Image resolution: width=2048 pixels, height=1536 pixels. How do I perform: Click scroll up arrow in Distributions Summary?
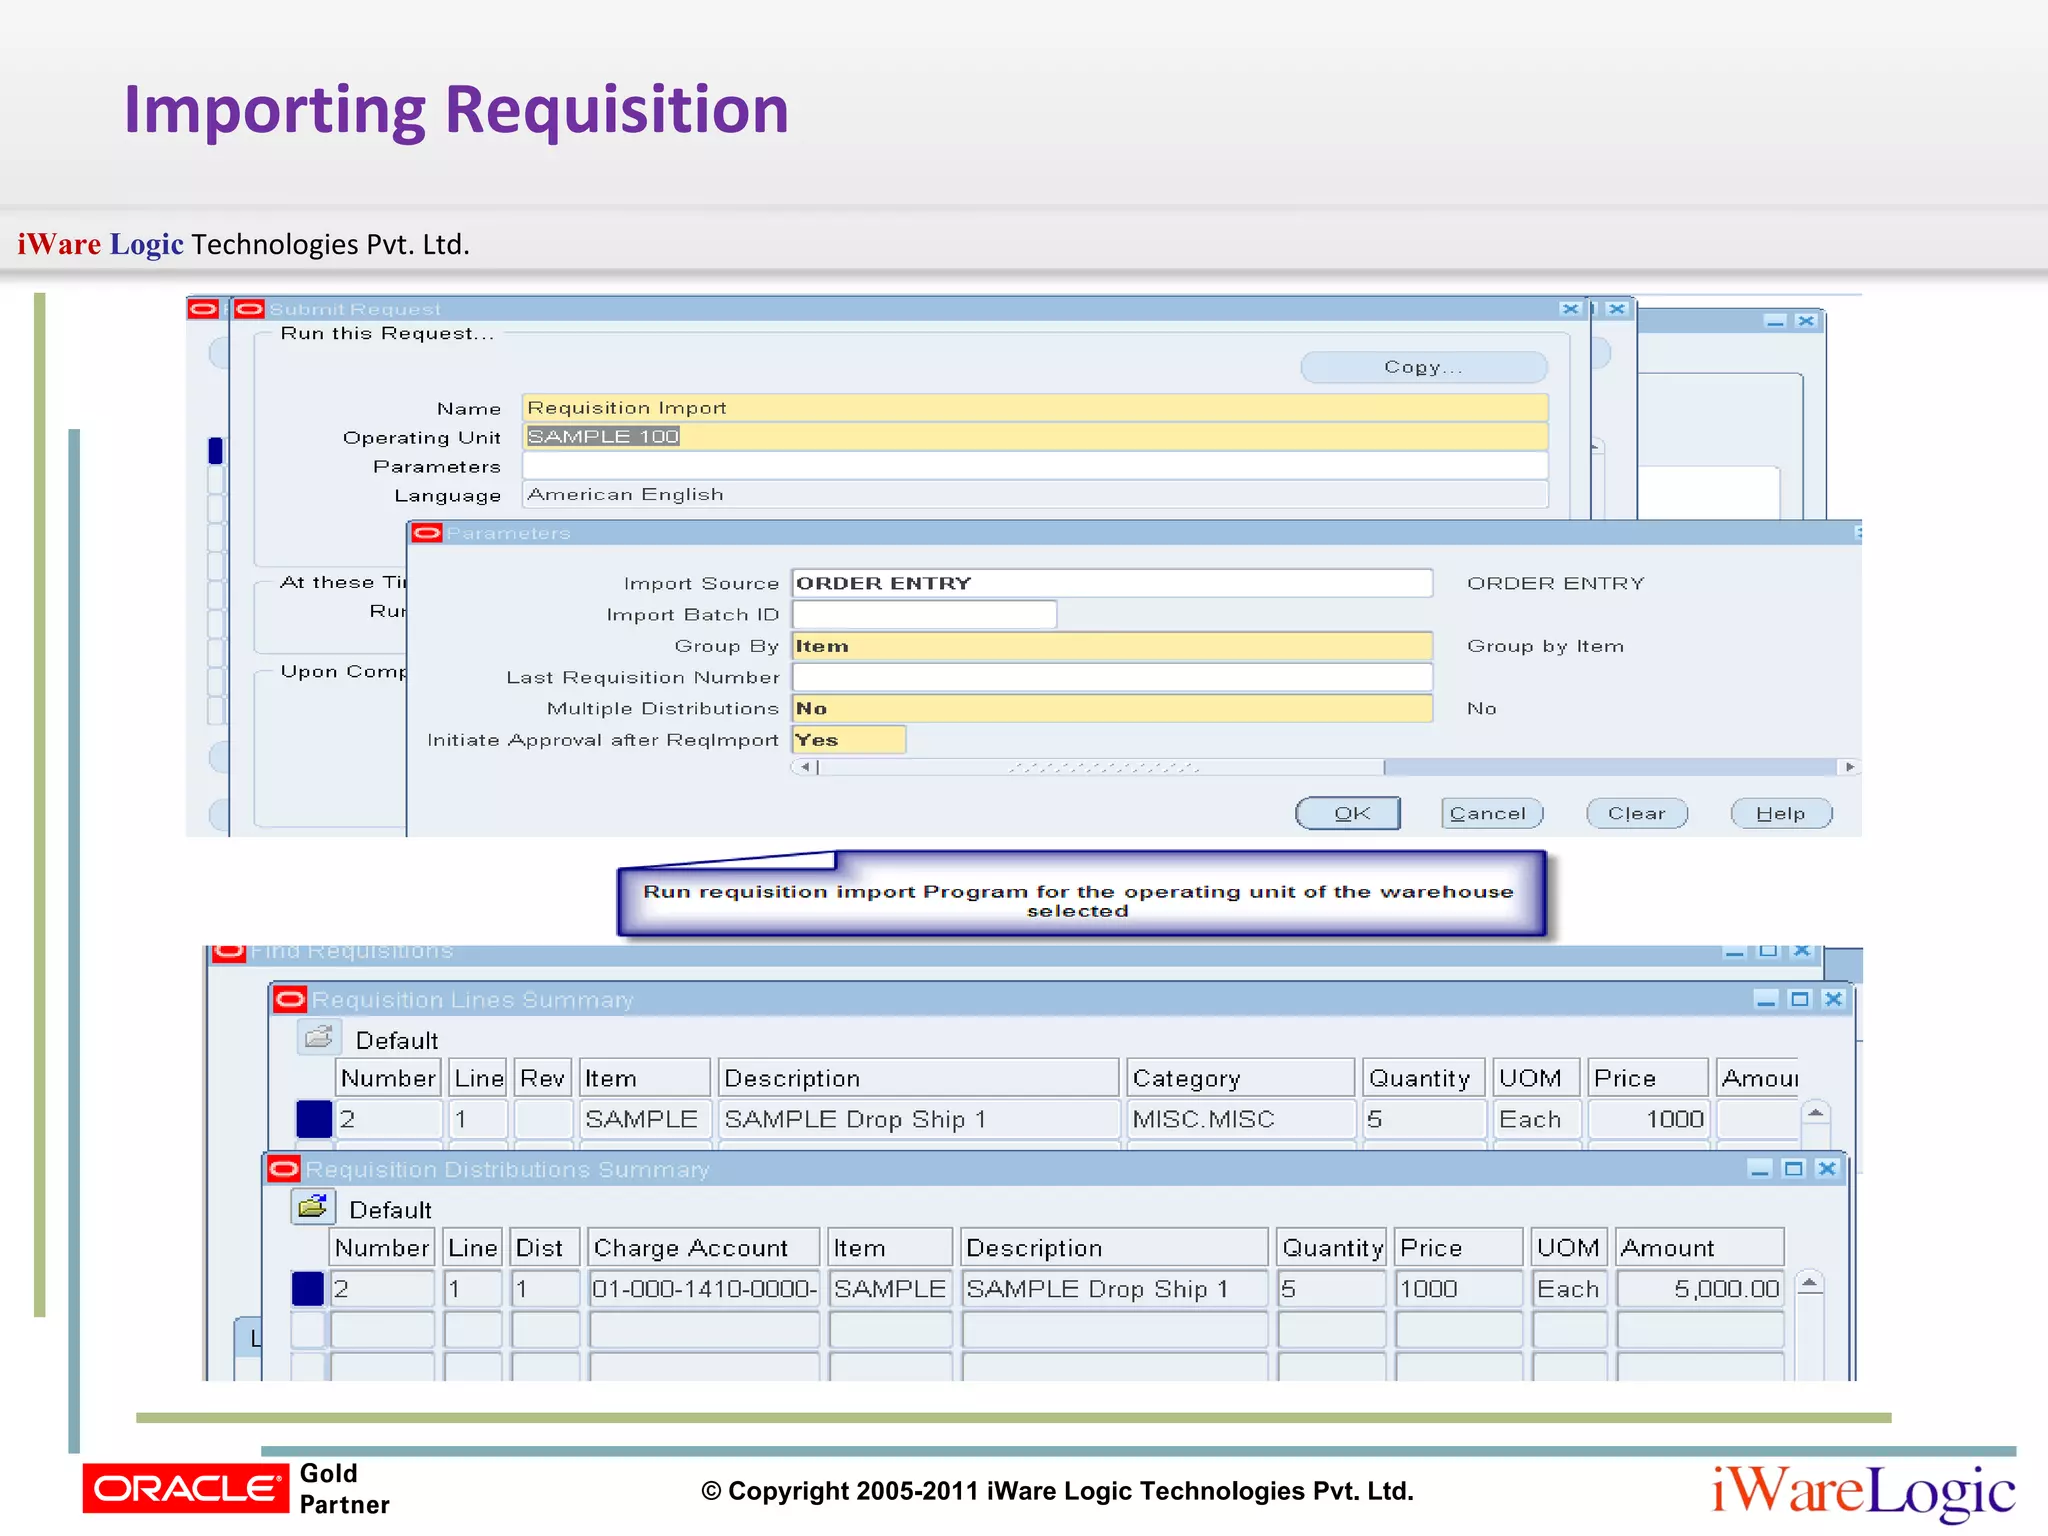pyautogui.click(x=1809, y=1283)
